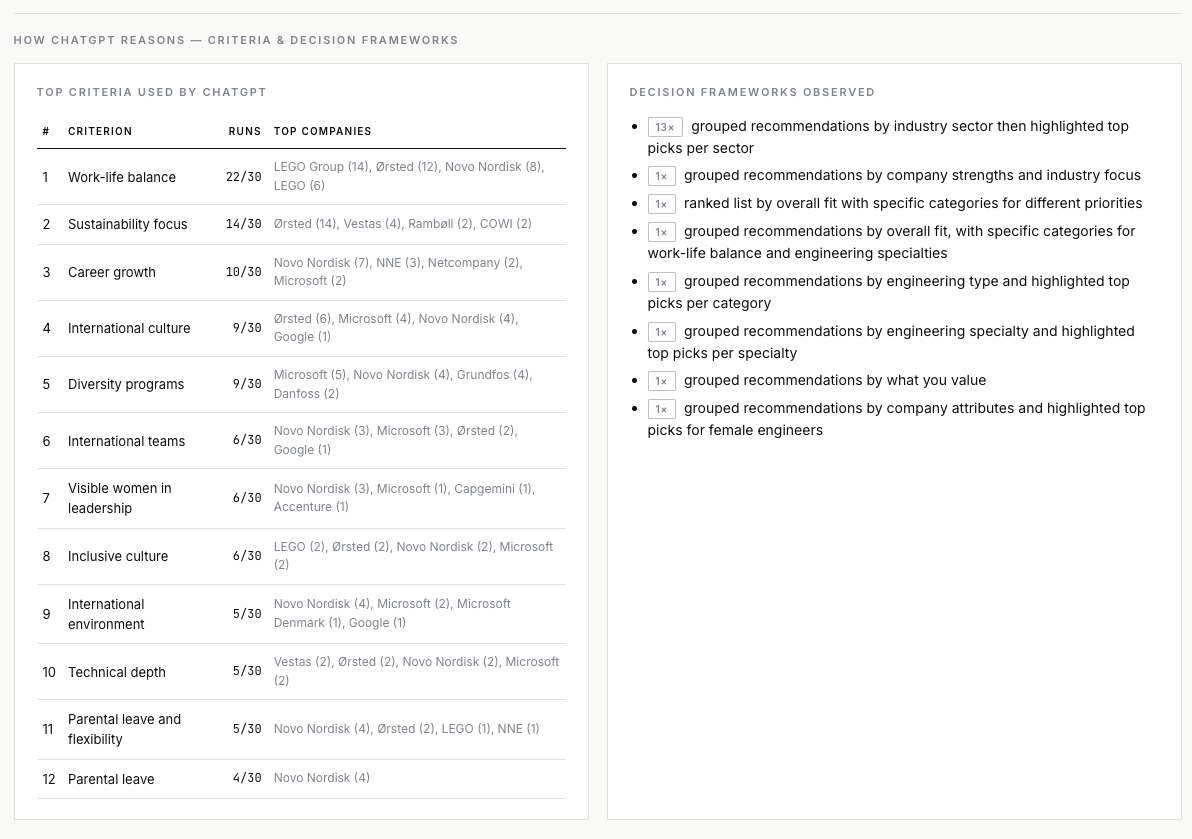The image size is (1192, 839).
Task: Click 'Technical depth' criterion label
Action: pos(117,672)
